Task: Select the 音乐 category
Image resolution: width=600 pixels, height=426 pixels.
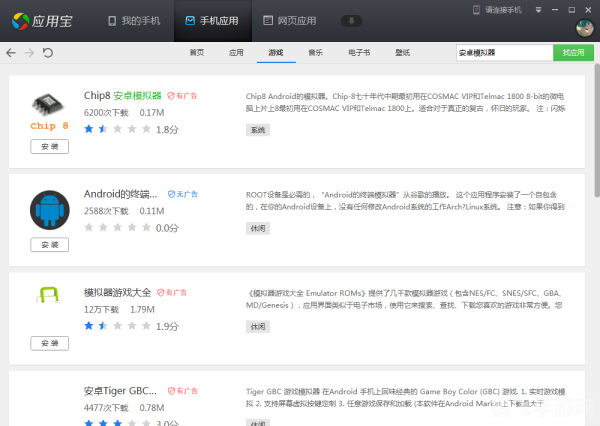Action: [x=315, y=52]
